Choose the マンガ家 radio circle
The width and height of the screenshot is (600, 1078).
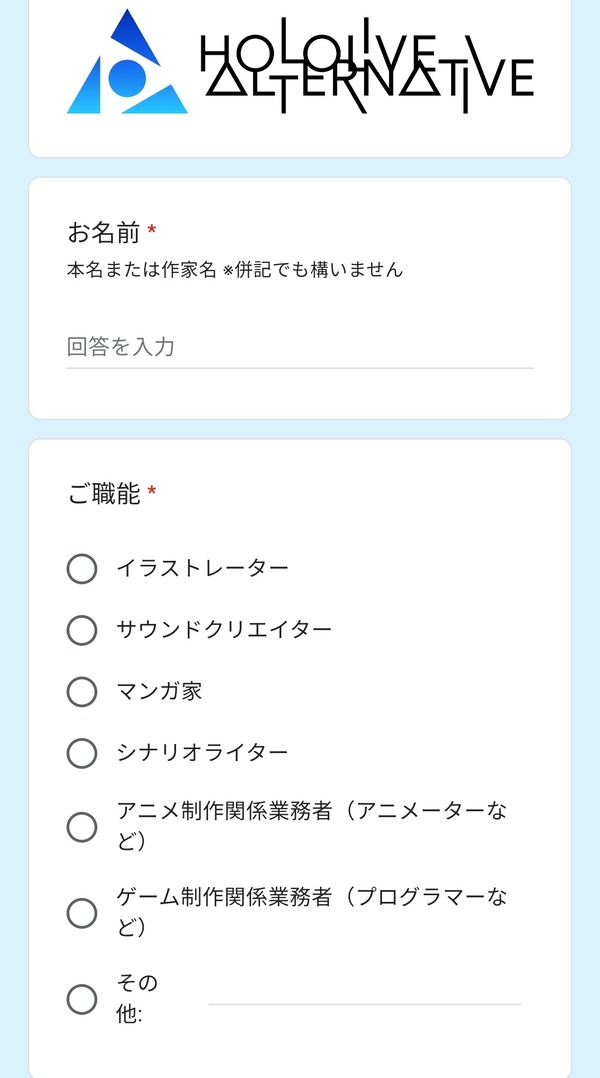82,692
